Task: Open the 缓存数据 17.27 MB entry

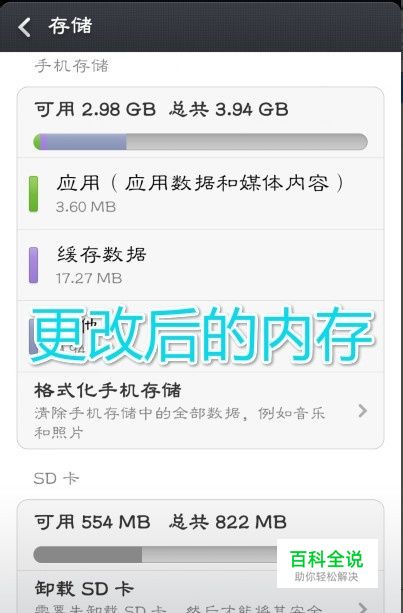Action: point(201,265)
